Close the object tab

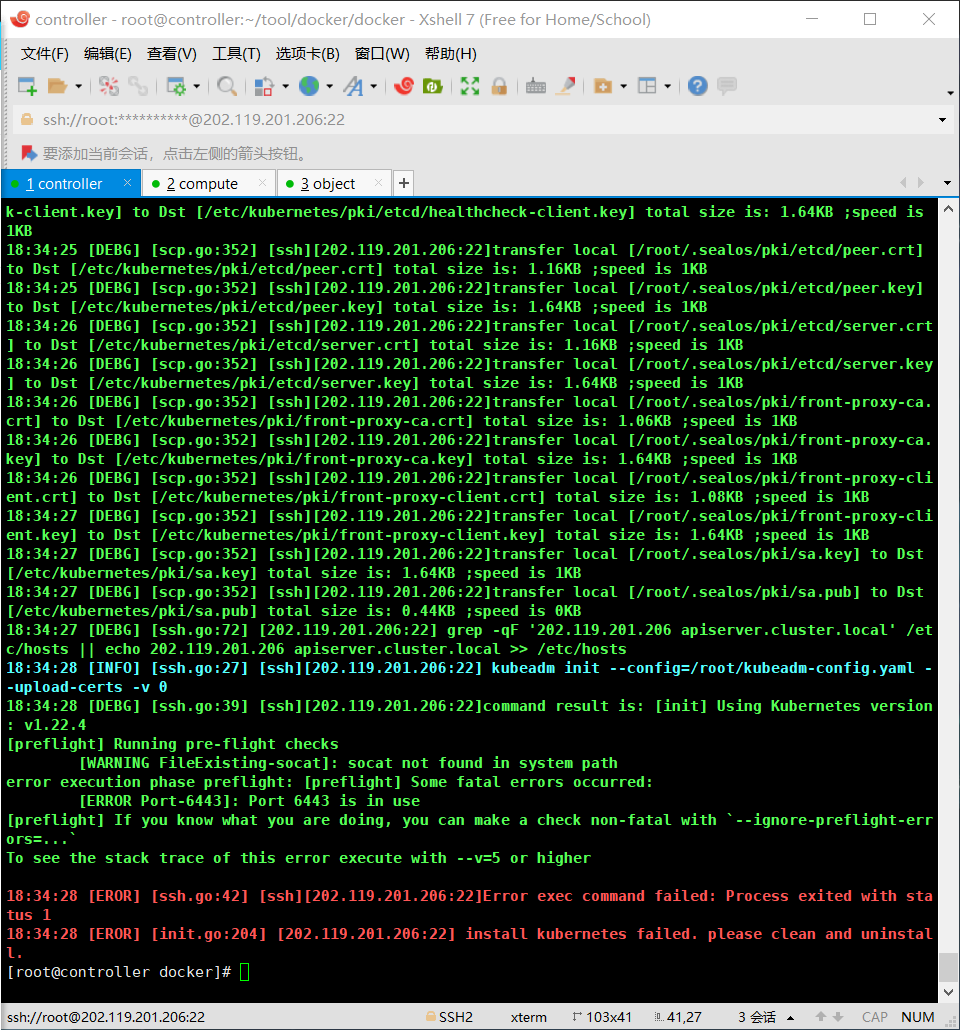(378, 183)
